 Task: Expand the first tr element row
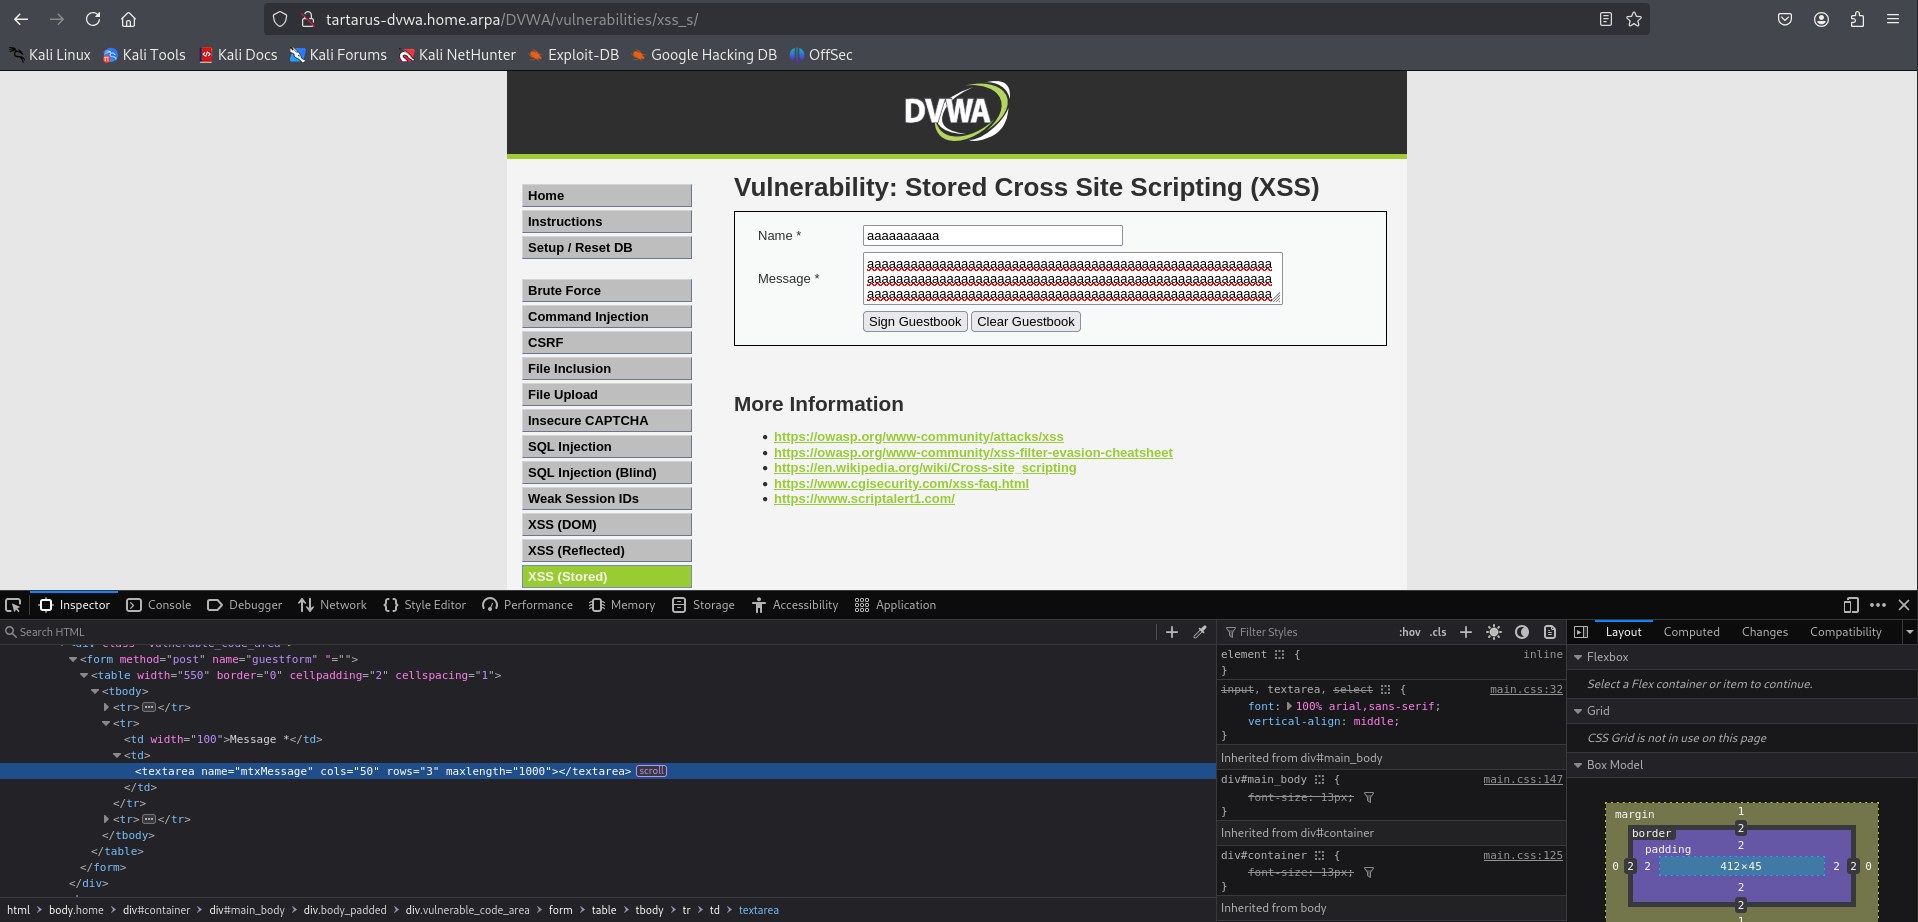tap(107, 707)
